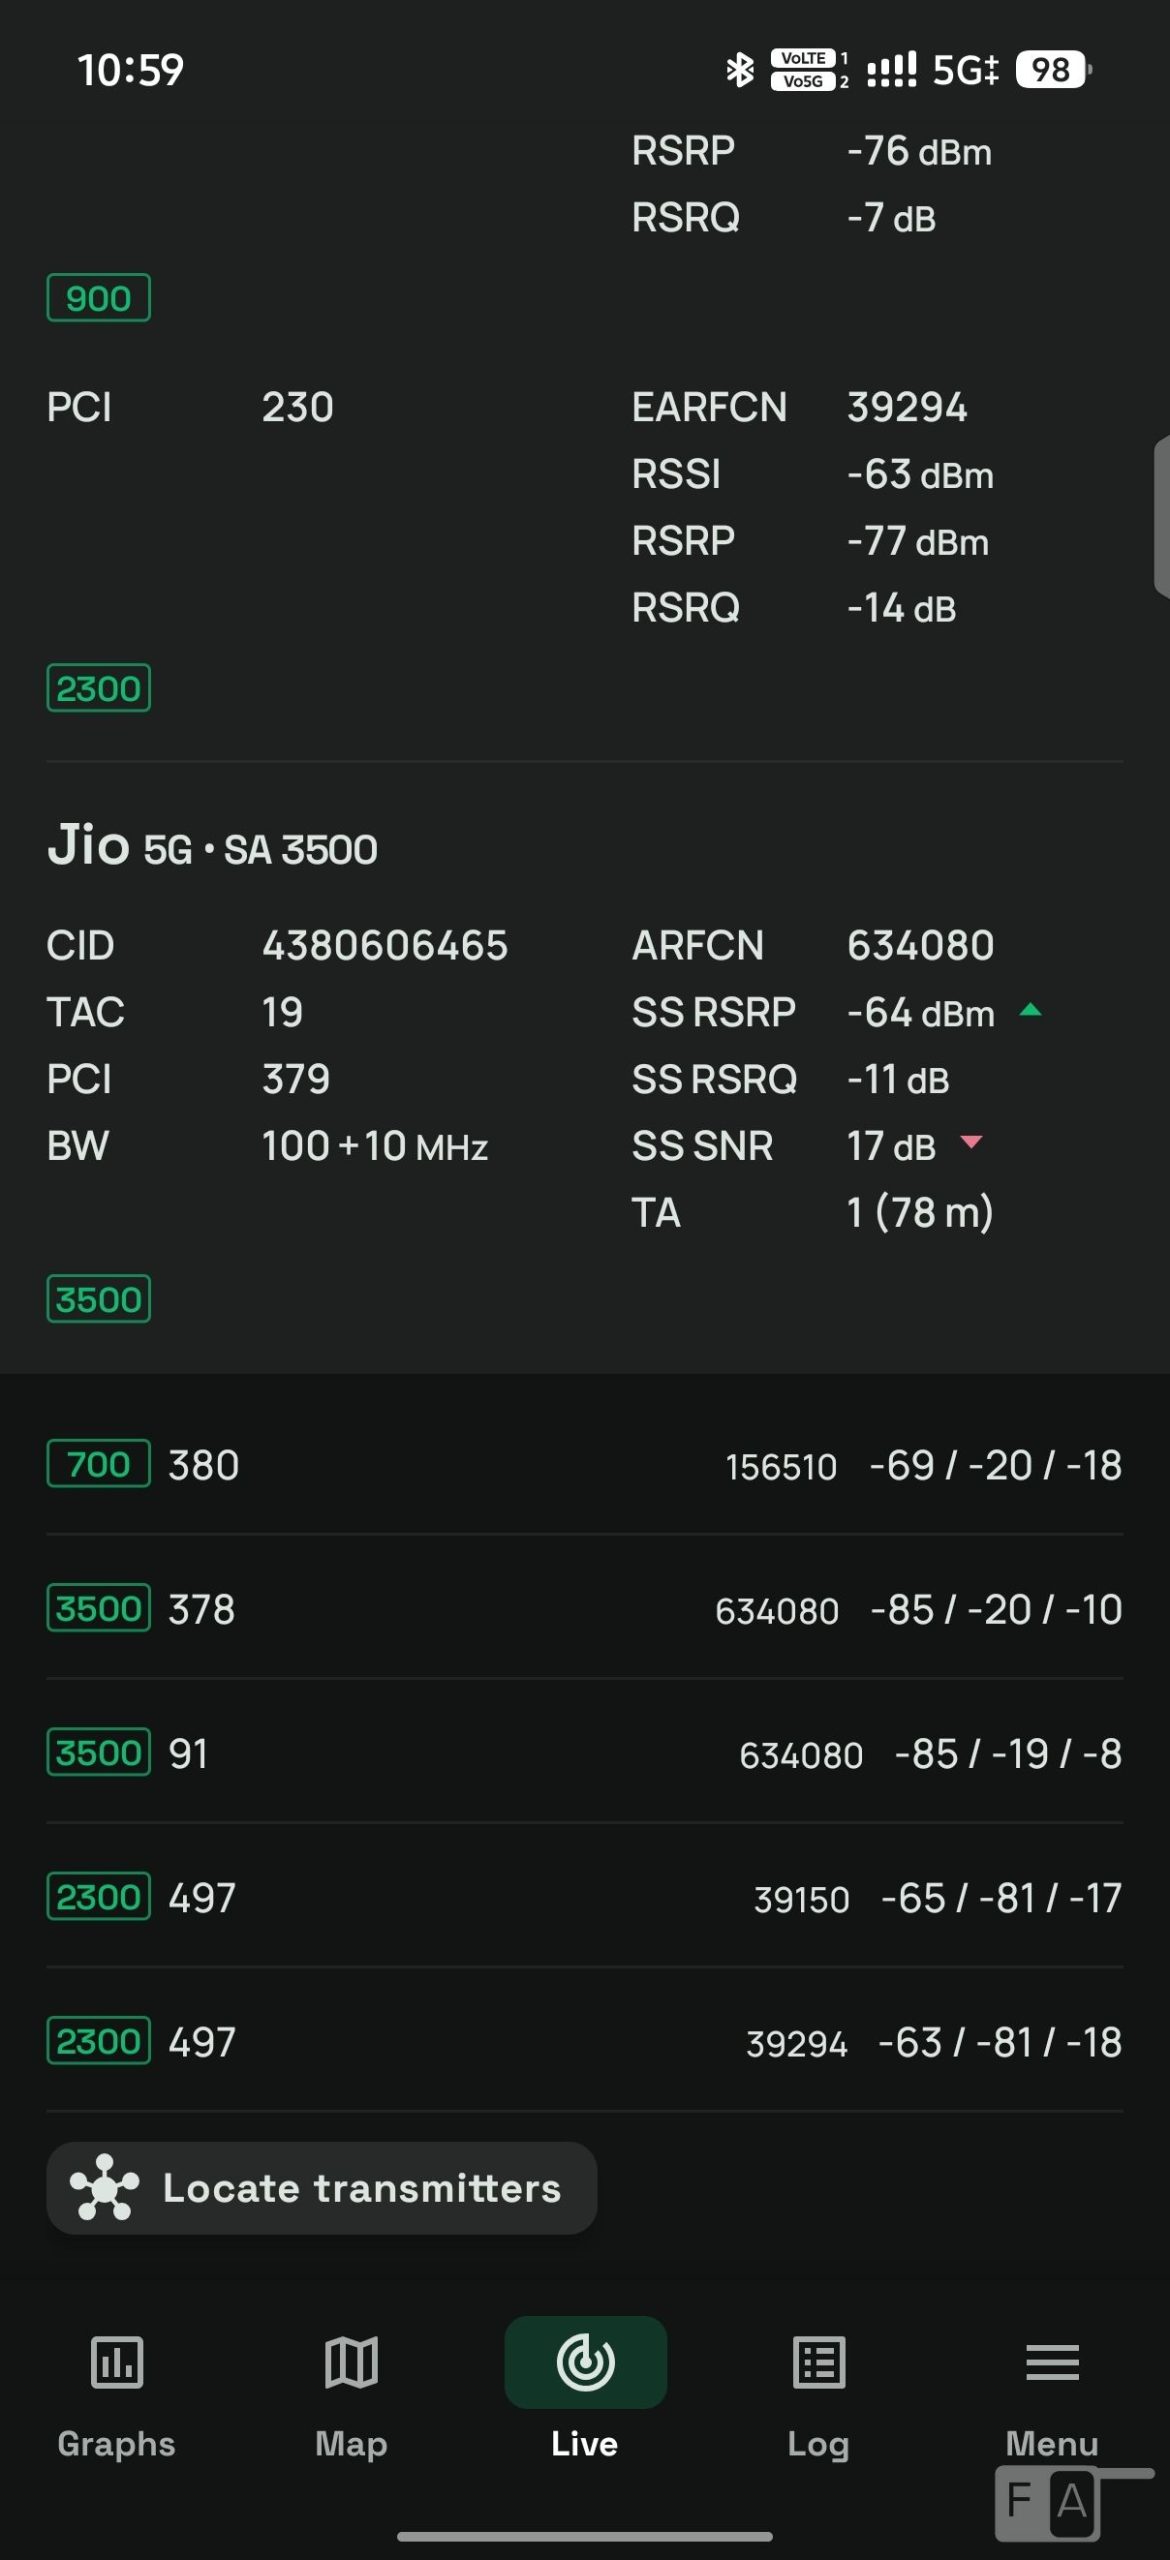The image size is (1170, 2560).
Task: Tap the Bluetooth status bar icon
Action: click(740, 70)
